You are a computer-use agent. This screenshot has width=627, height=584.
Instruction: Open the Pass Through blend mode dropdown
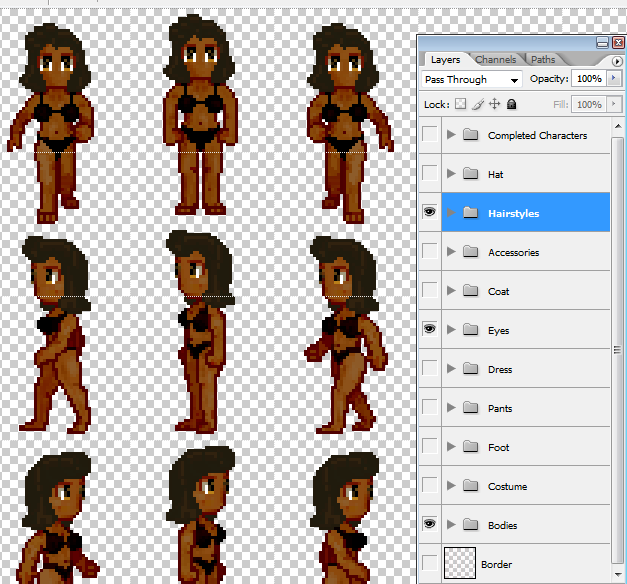(472, 80)
